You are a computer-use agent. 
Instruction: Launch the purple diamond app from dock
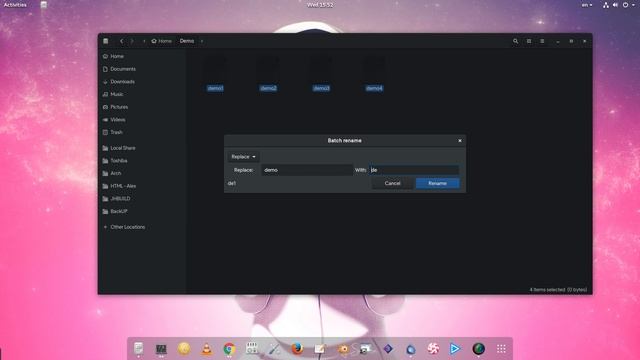pos(388,349)
